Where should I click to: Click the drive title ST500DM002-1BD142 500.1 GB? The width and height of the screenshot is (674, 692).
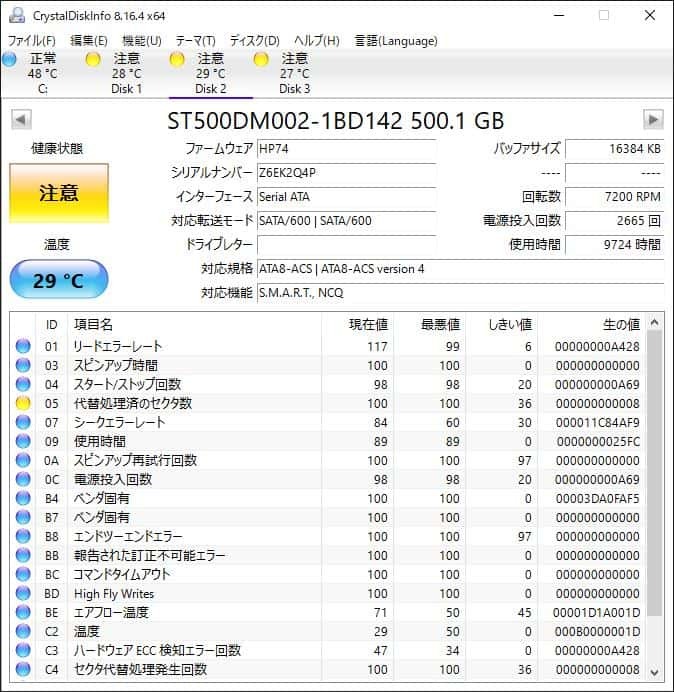click(336, 120)
